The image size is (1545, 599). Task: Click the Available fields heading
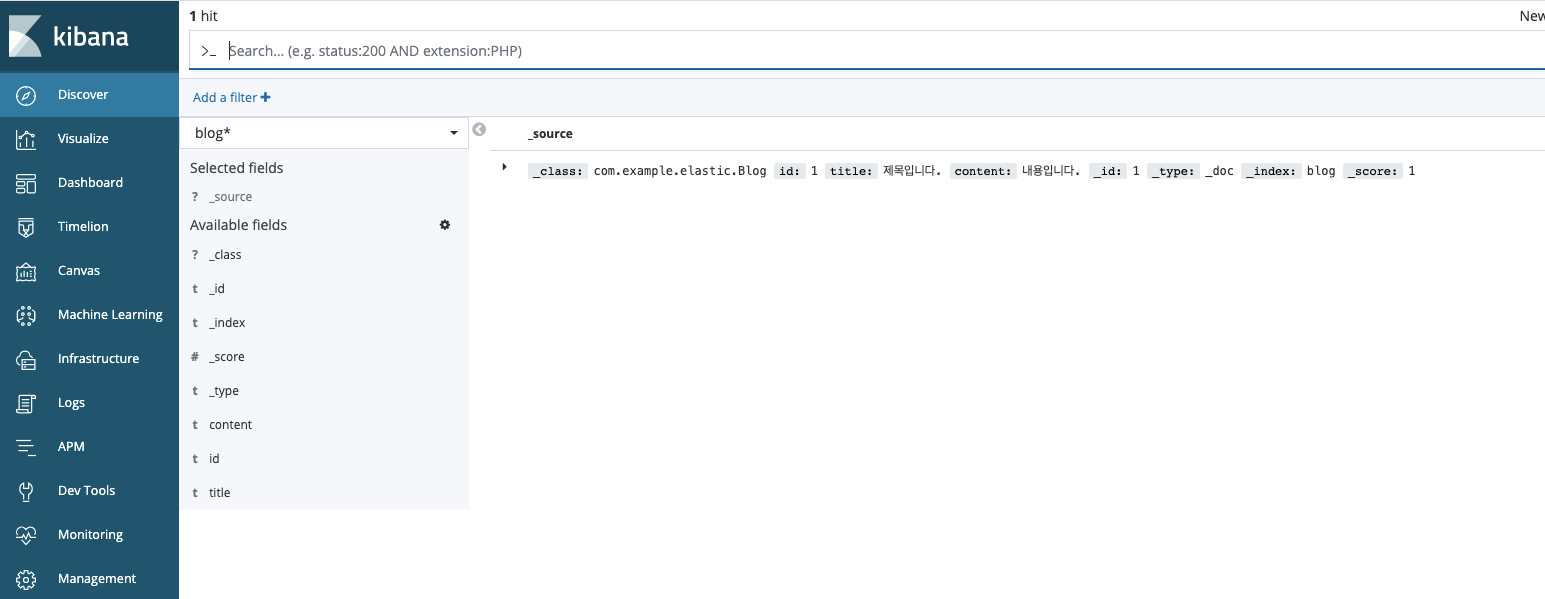(x=238, y=225)
